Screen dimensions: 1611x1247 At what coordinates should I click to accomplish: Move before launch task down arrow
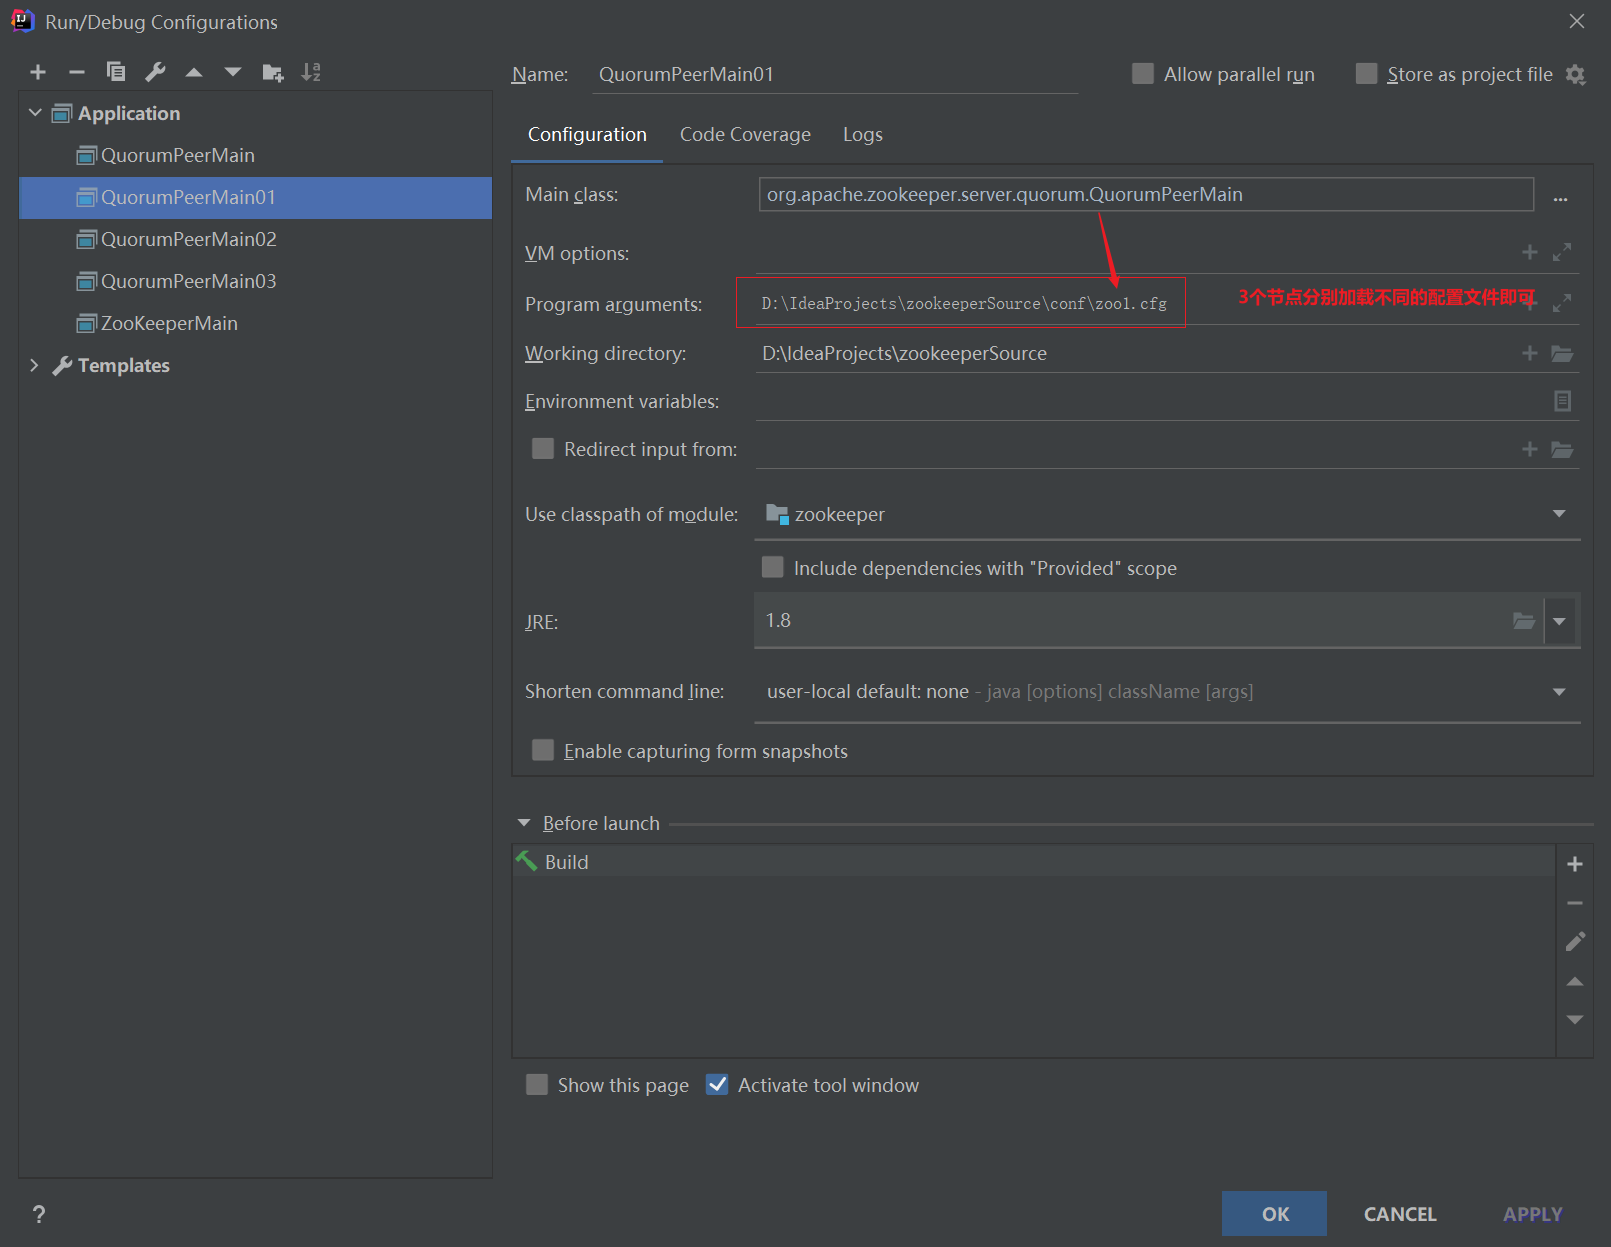point(1575,1019)
